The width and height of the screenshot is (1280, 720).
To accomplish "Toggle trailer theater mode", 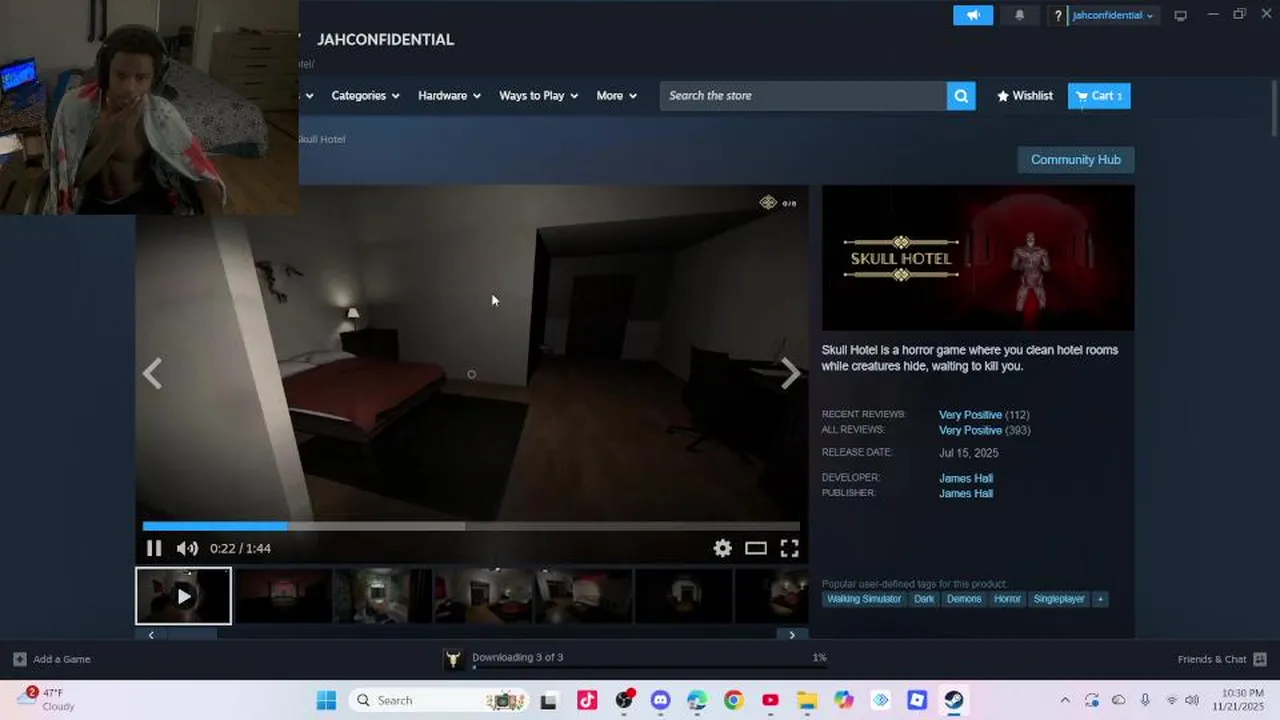I will coord(756,548).
